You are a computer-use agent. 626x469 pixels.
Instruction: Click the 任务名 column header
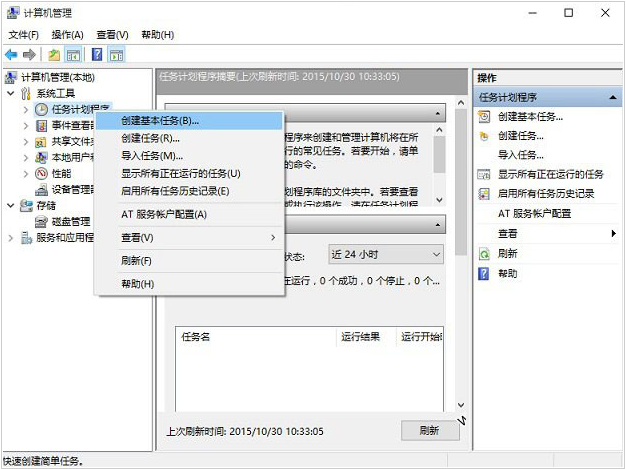click(196, 337)
